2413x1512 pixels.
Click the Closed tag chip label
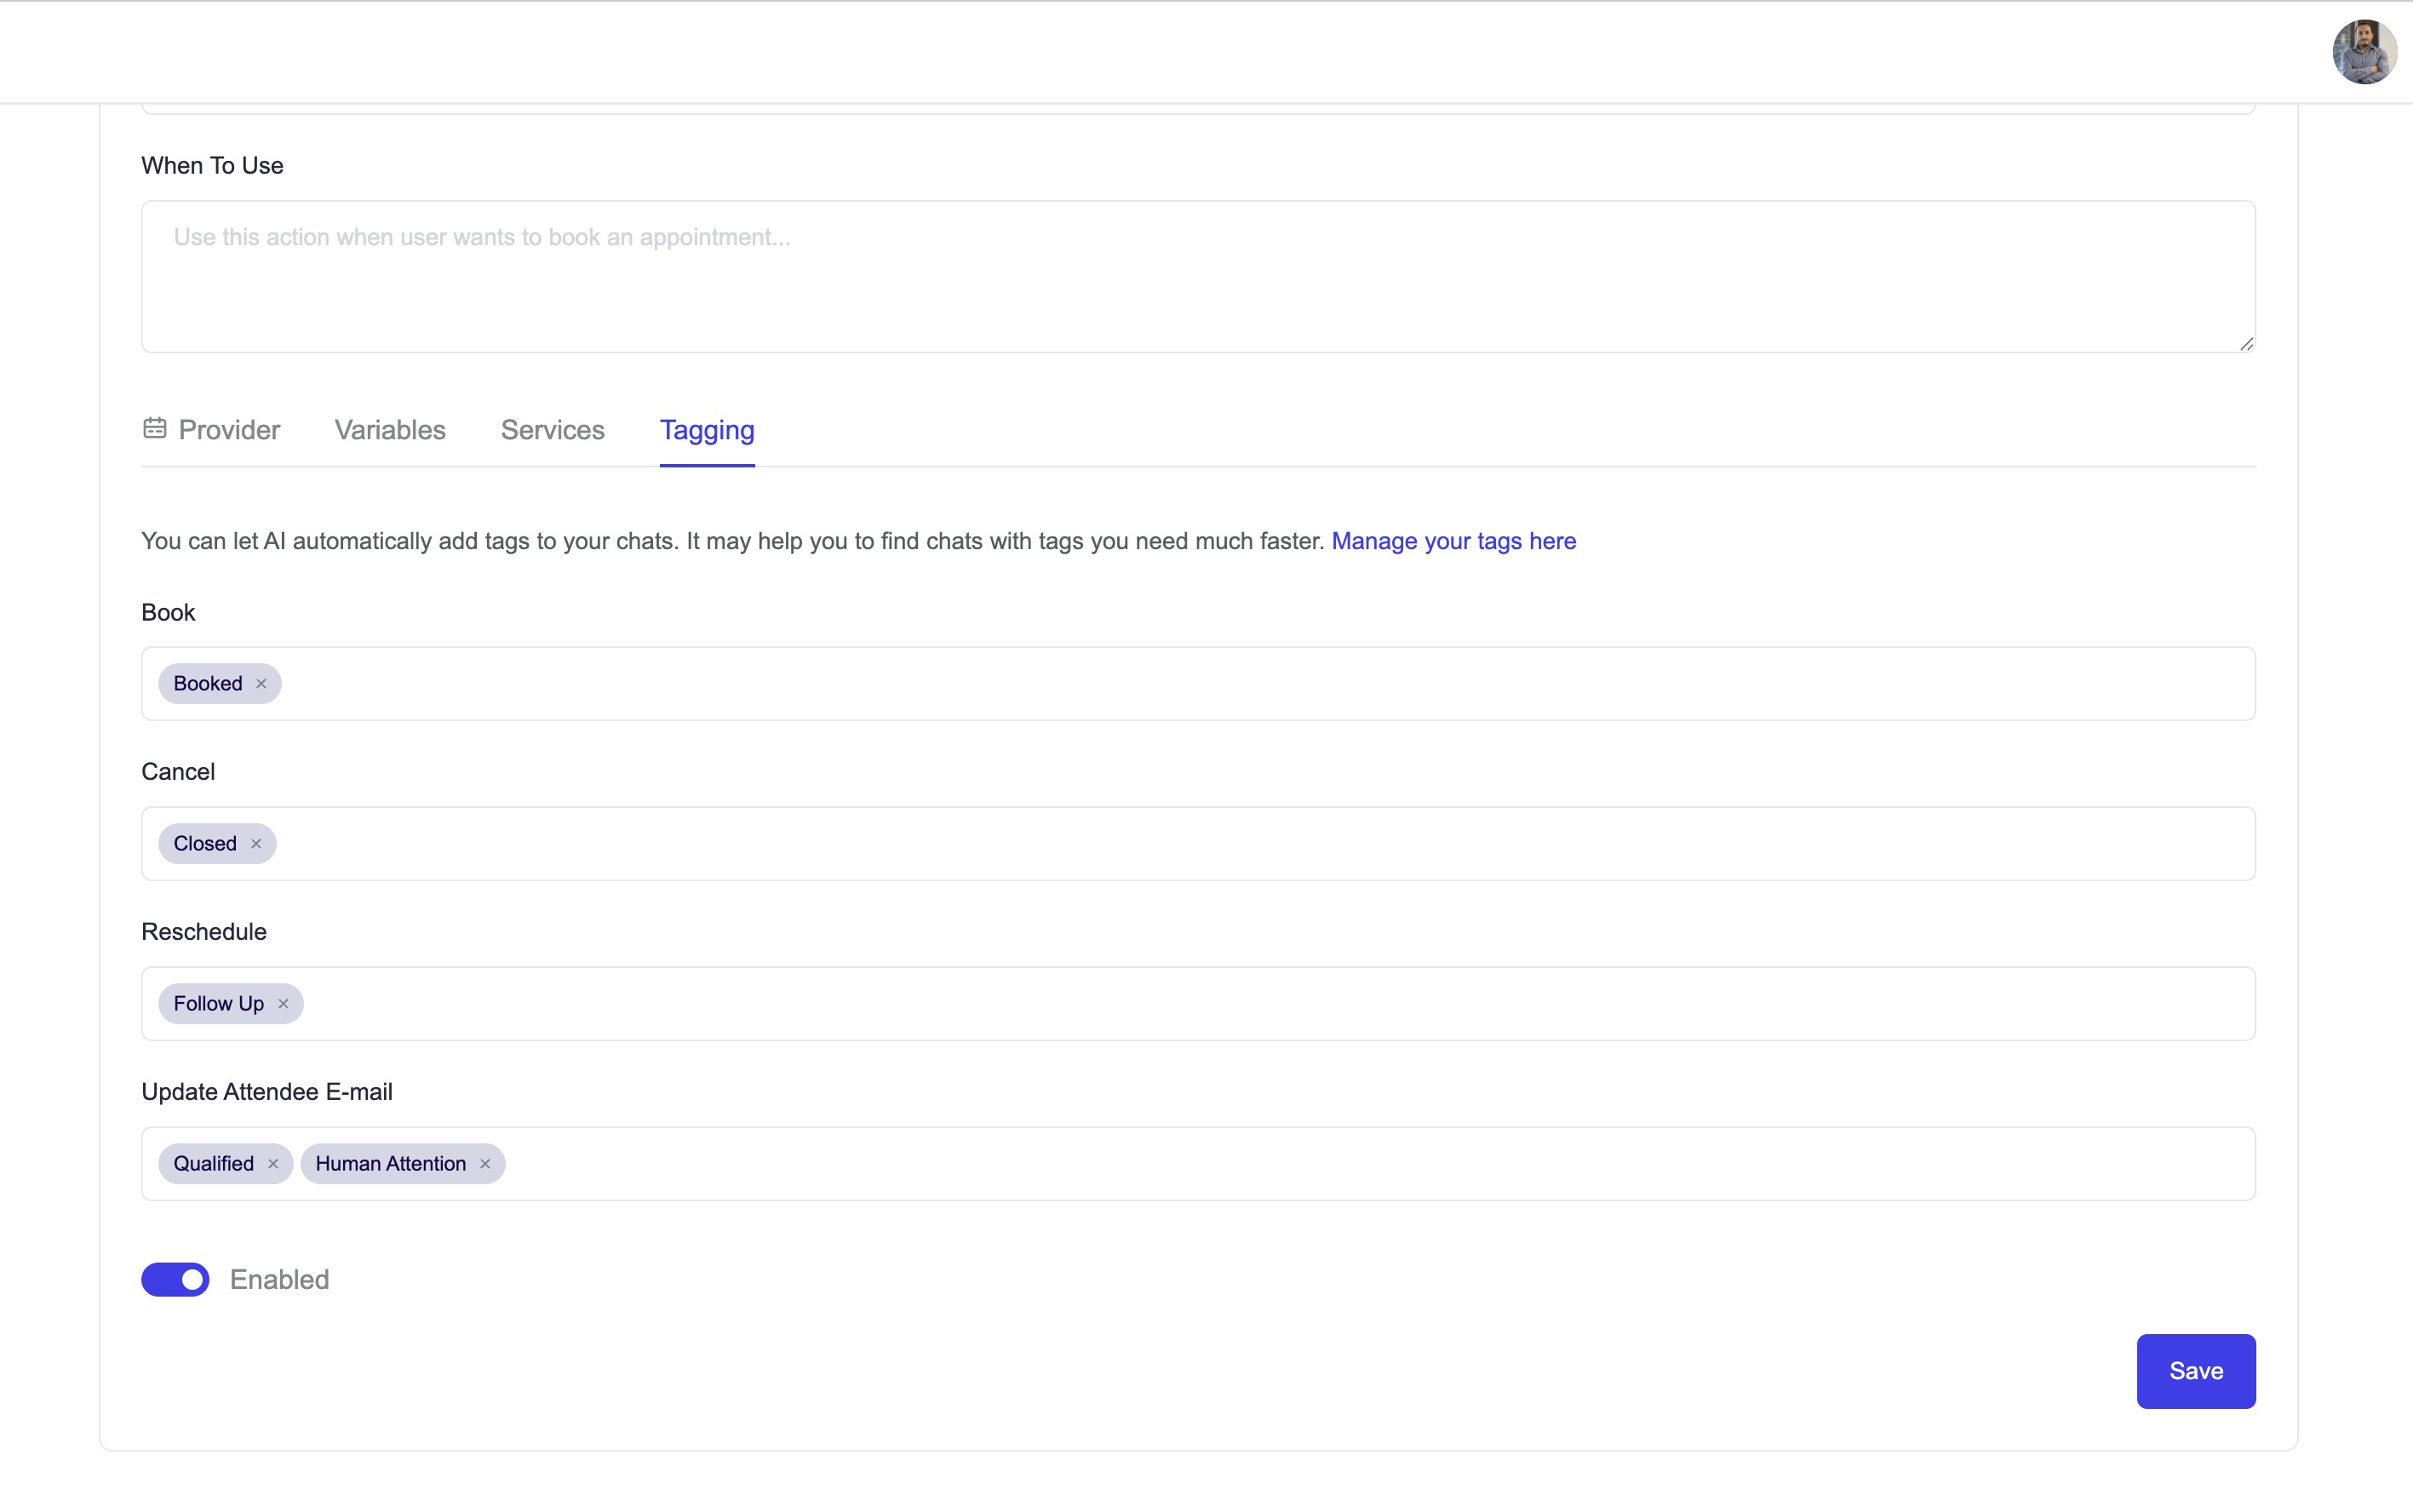[x=205, y=844]
